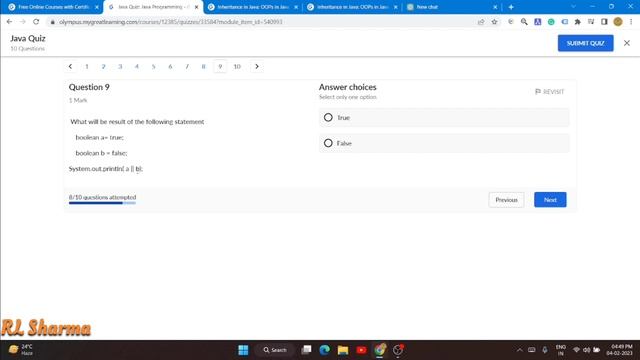Jump to question 5 in pagination

point(153,67)
